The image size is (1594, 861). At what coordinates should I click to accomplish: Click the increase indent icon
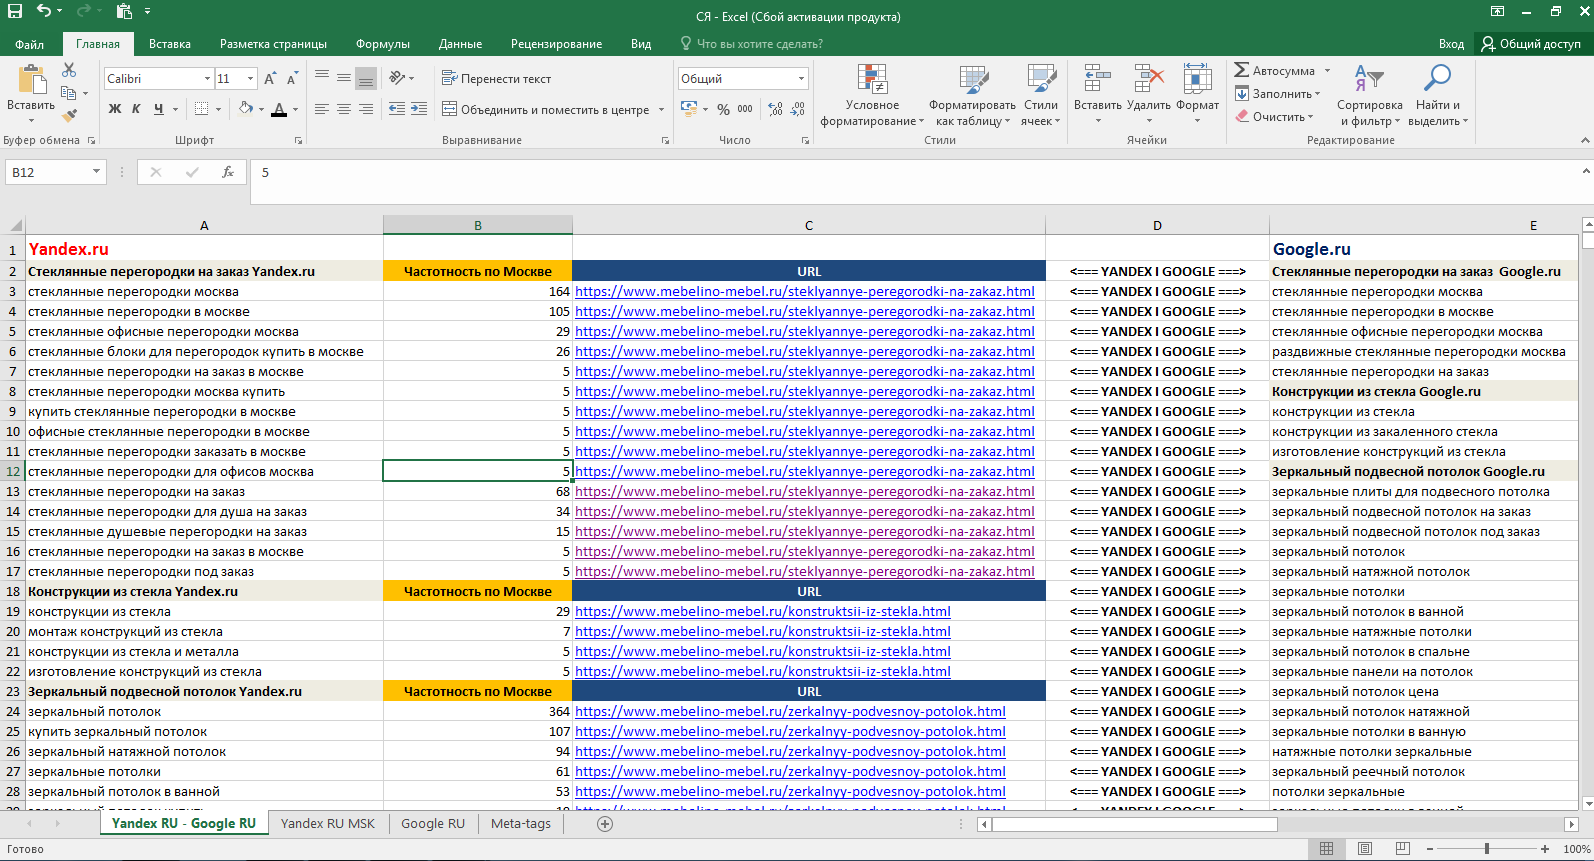[419, 109]
